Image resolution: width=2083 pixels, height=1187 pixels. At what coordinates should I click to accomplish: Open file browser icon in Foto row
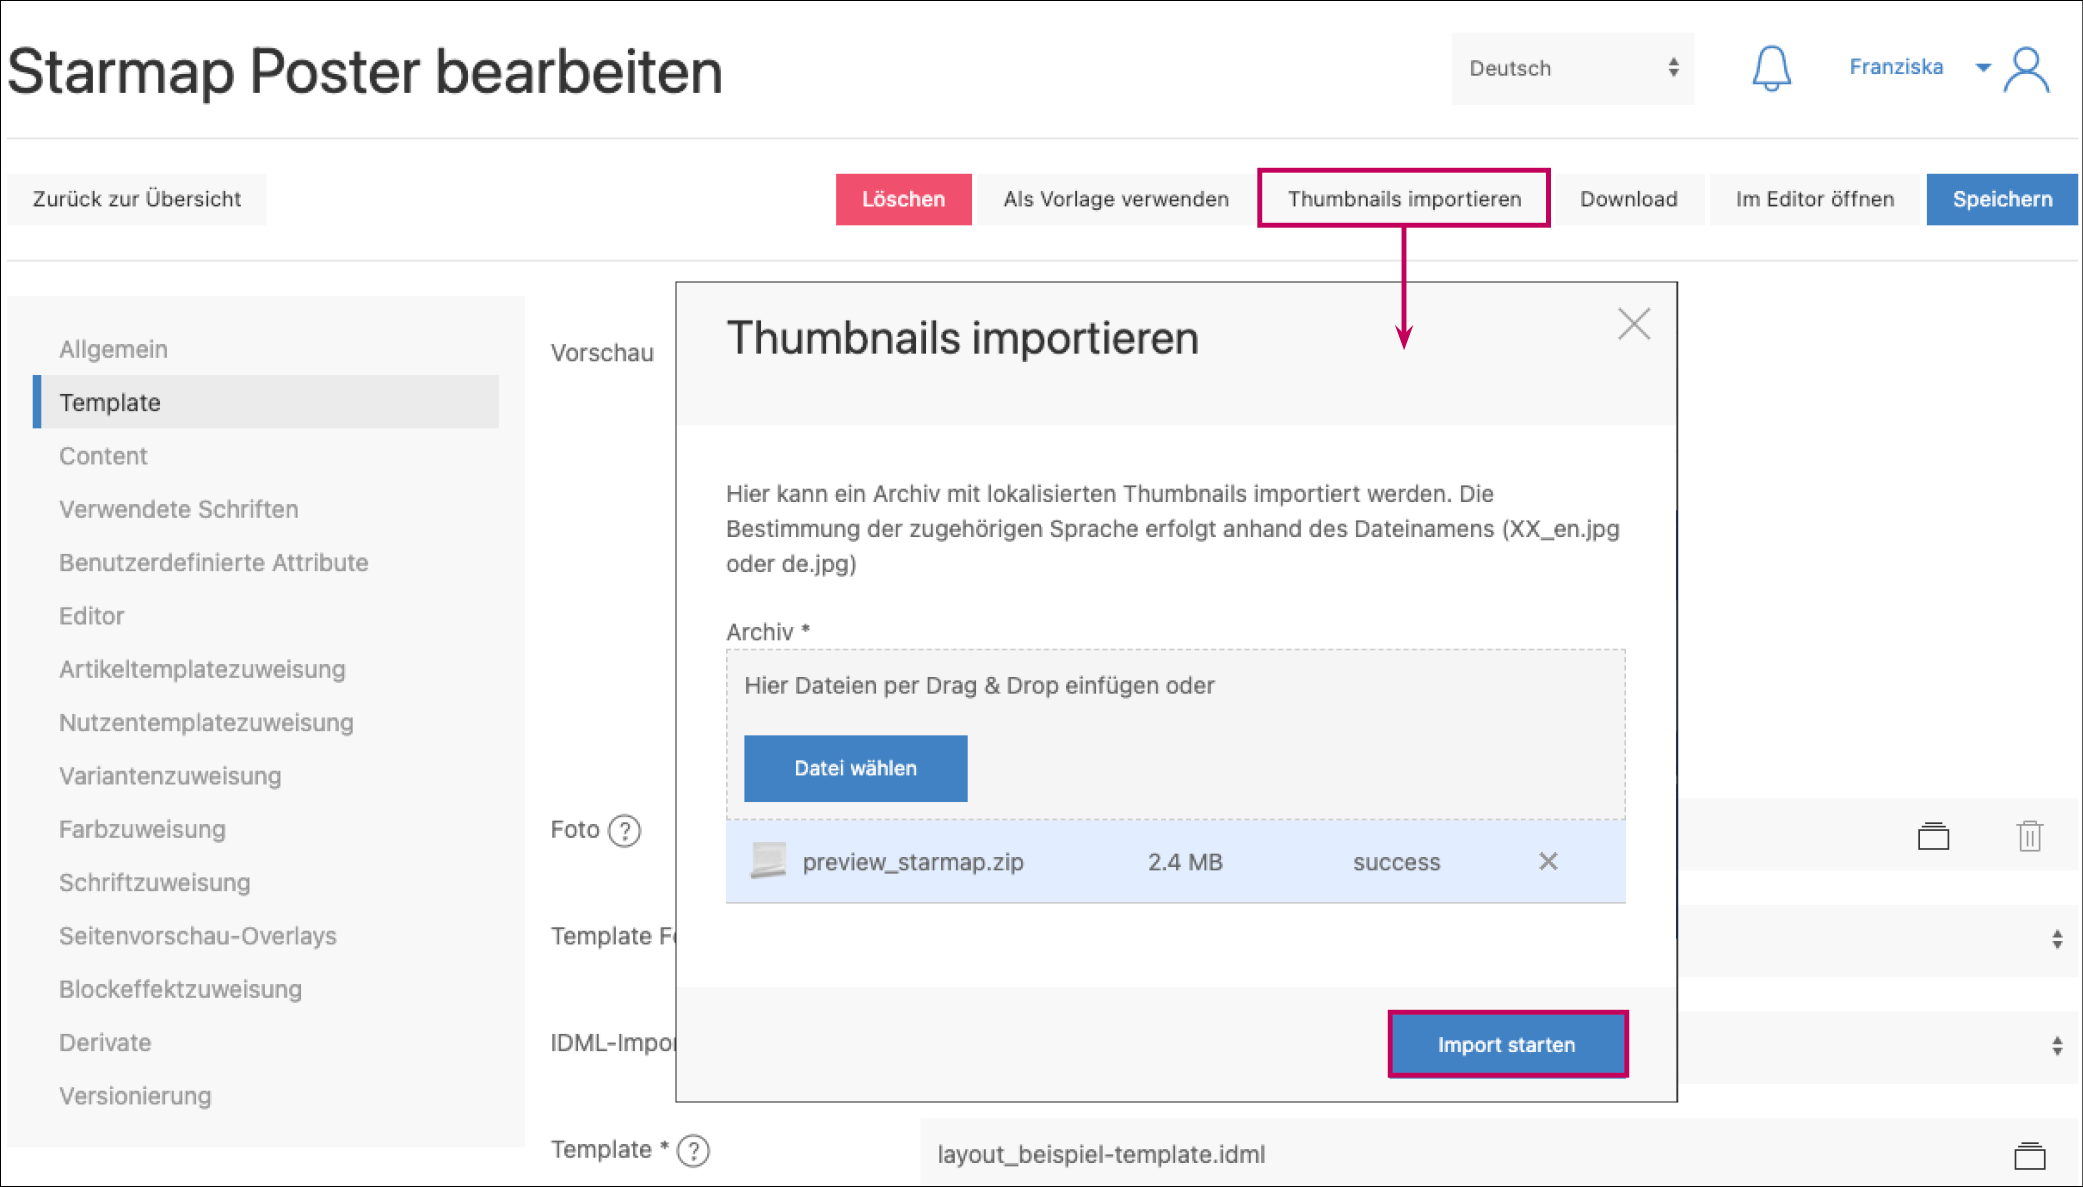[x=1933, y=836]
